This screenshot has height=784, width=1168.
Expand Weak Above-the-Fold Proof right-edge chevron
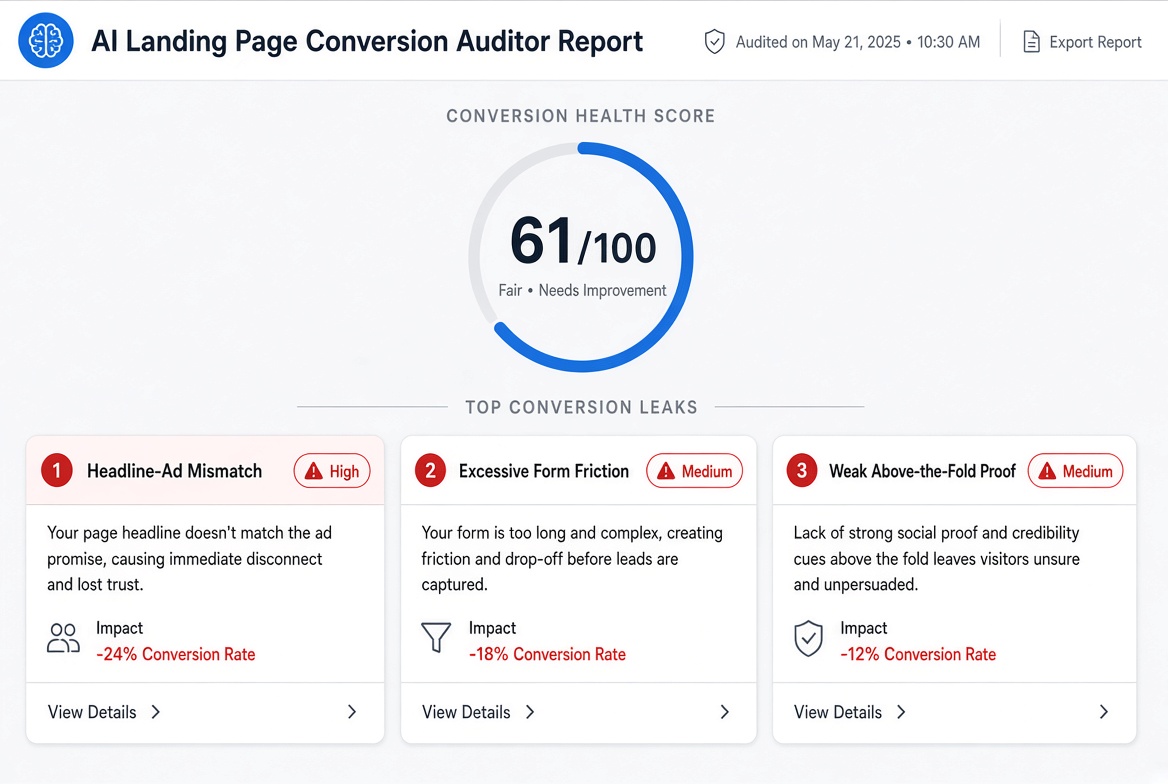click(1104, 712)
